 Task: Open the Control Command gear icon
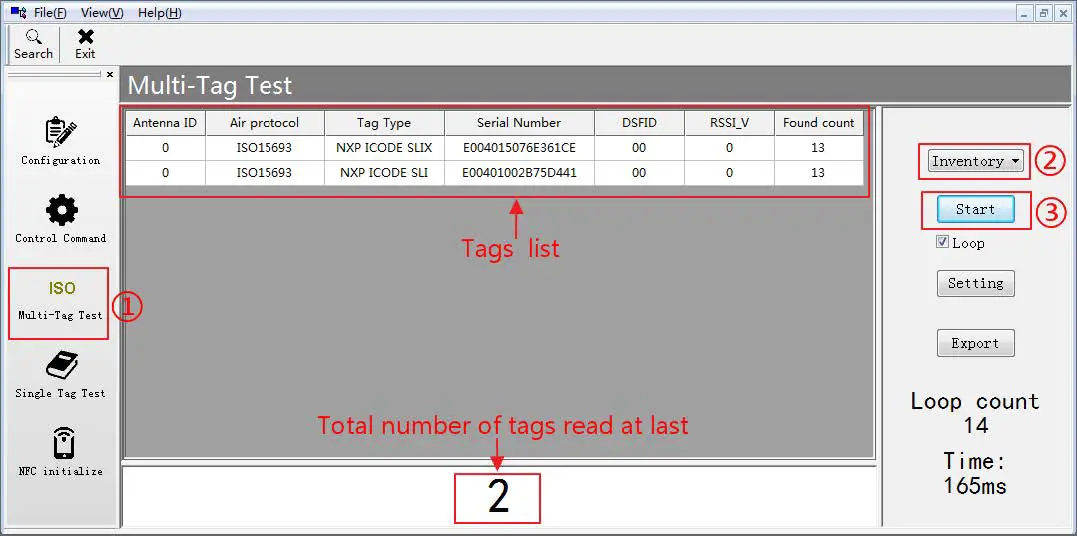(61, 210)
